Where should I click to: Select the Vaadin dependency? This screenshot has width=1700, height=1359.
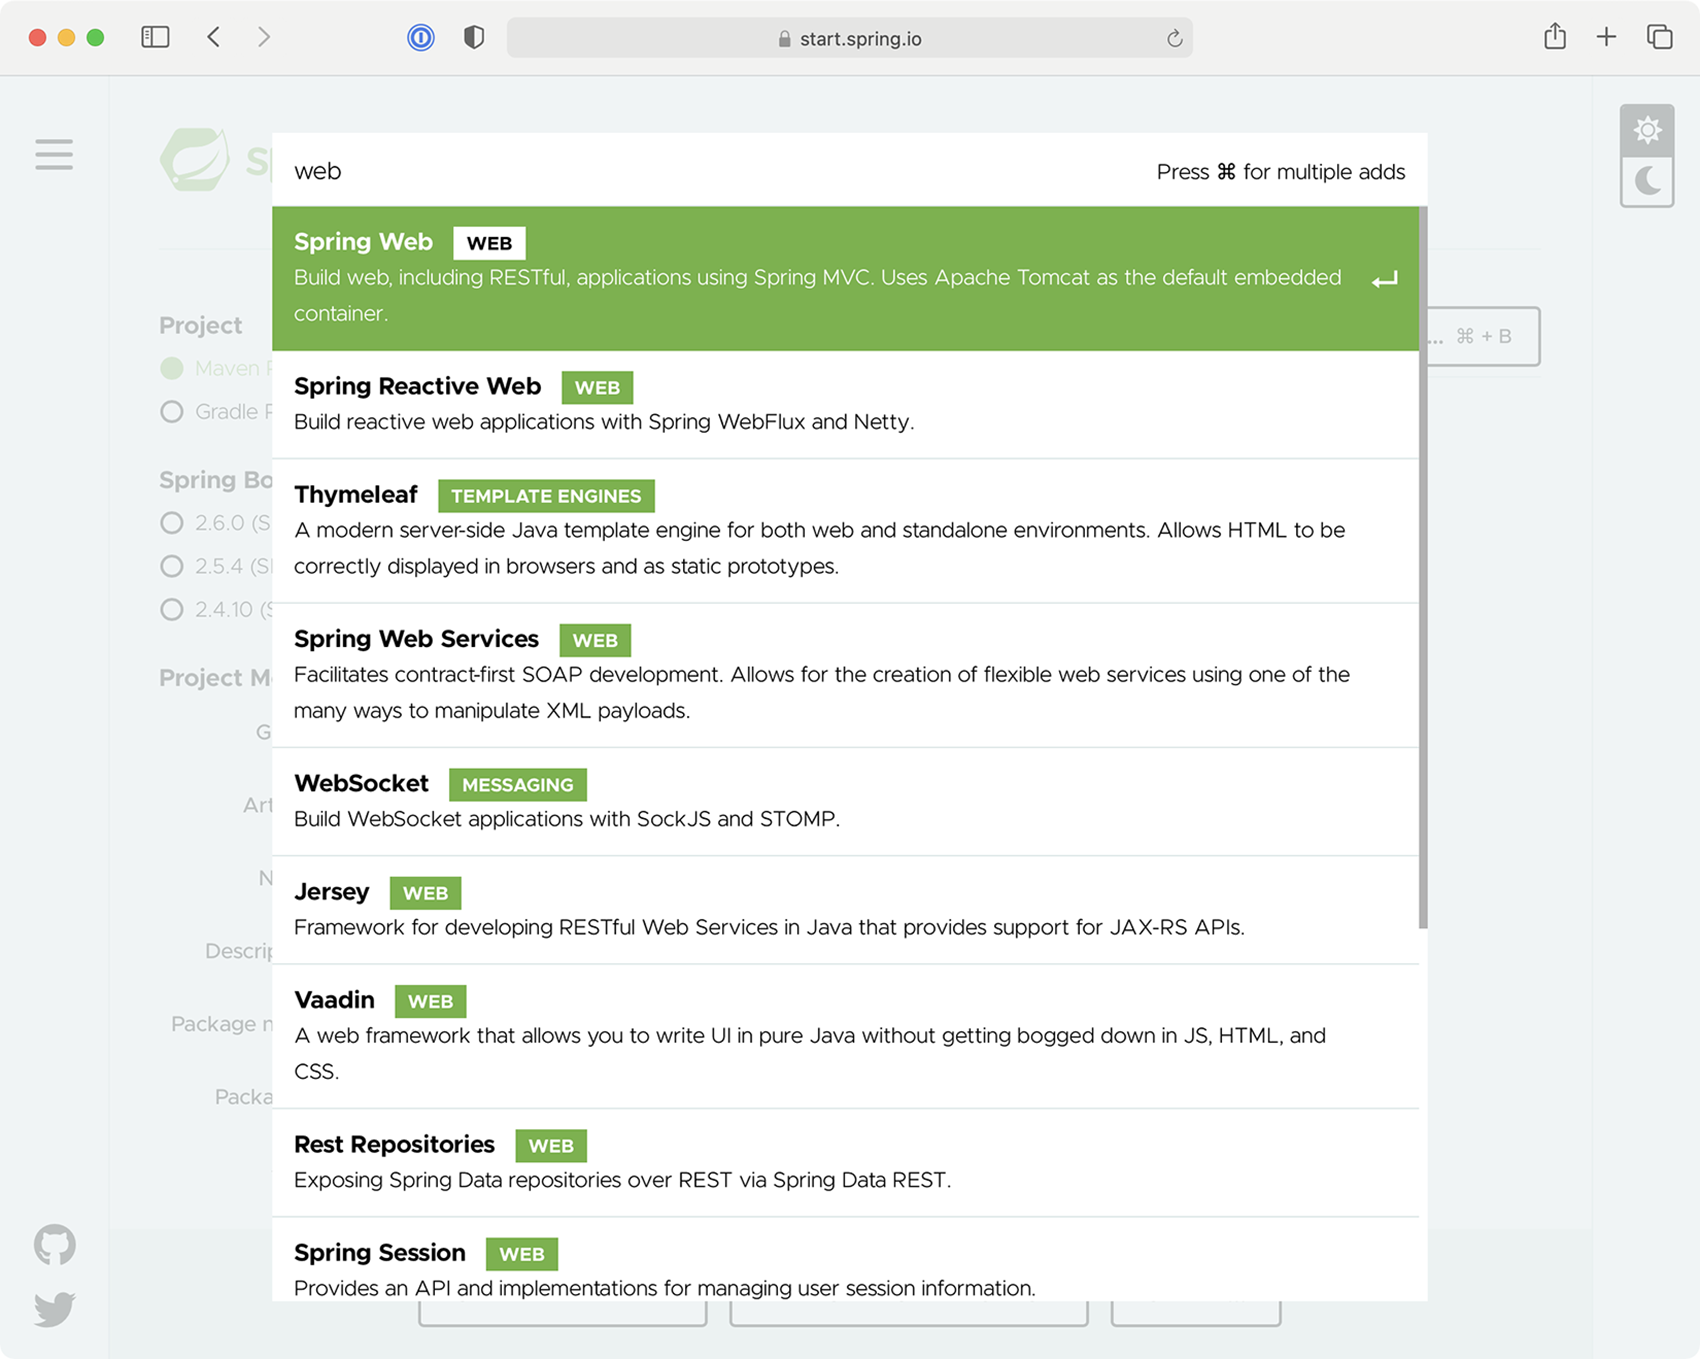coord(845,1036)
